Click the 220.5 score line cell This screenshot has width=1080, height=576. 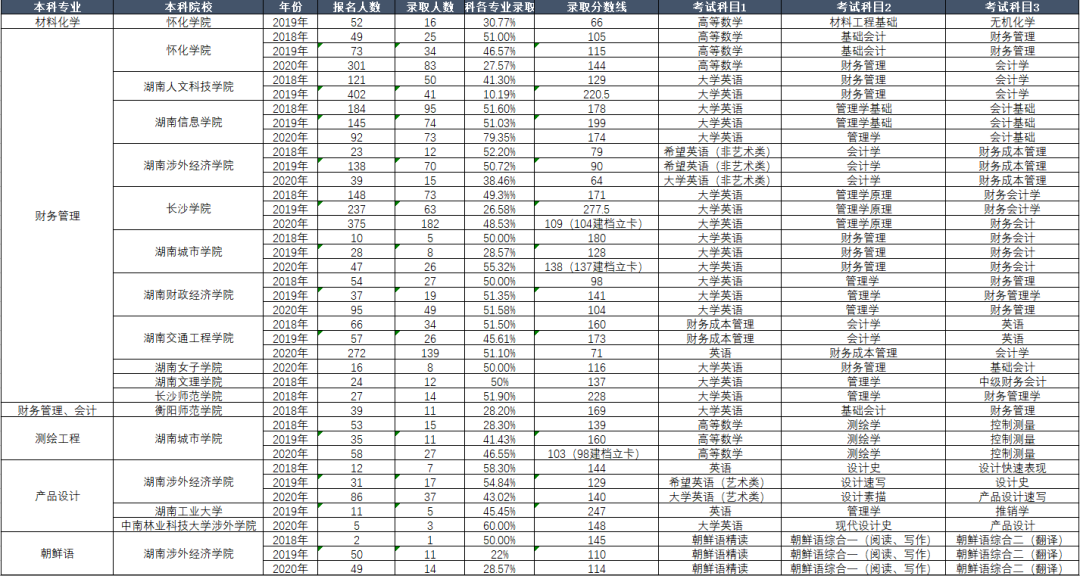pyautogui.click(x=597, y=93)
